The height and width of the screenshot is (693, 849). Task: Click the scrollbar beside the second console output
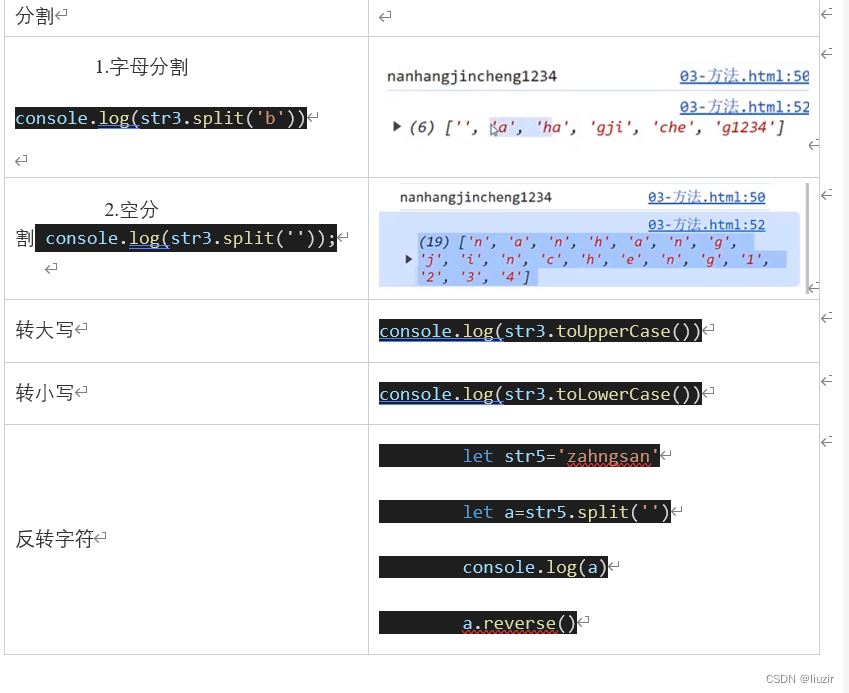pyautogui.click(x=808, y=238)
